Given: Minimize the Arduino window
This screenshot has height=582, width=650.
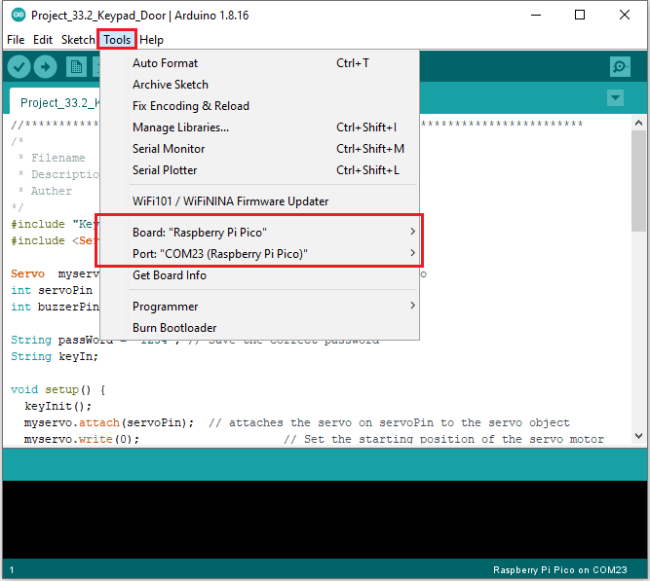Looking at the screenshot, I should click(536, 15).
